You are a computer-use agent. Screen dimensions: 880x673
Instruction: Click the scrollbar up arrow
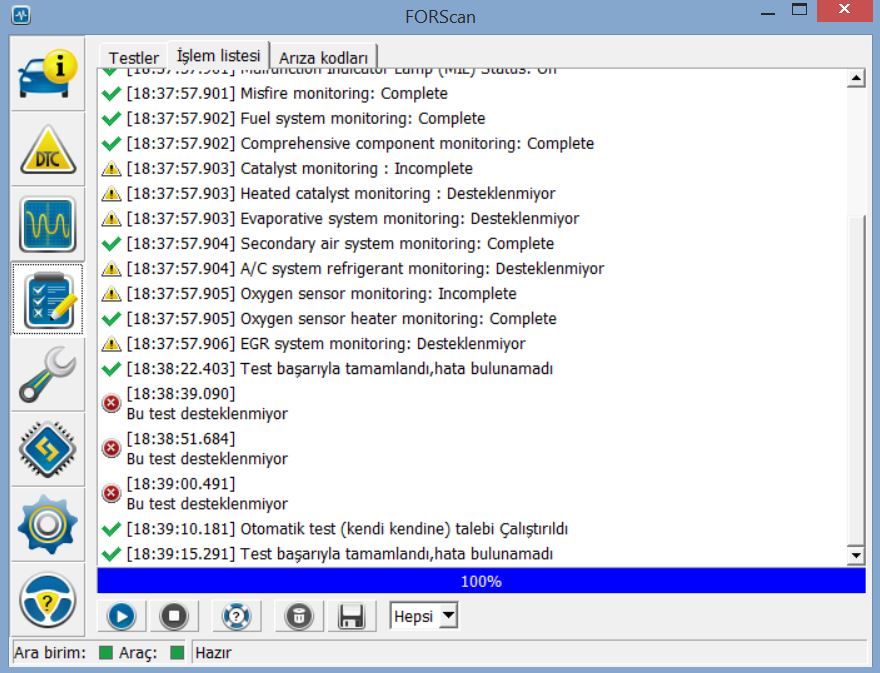point(856,78)
